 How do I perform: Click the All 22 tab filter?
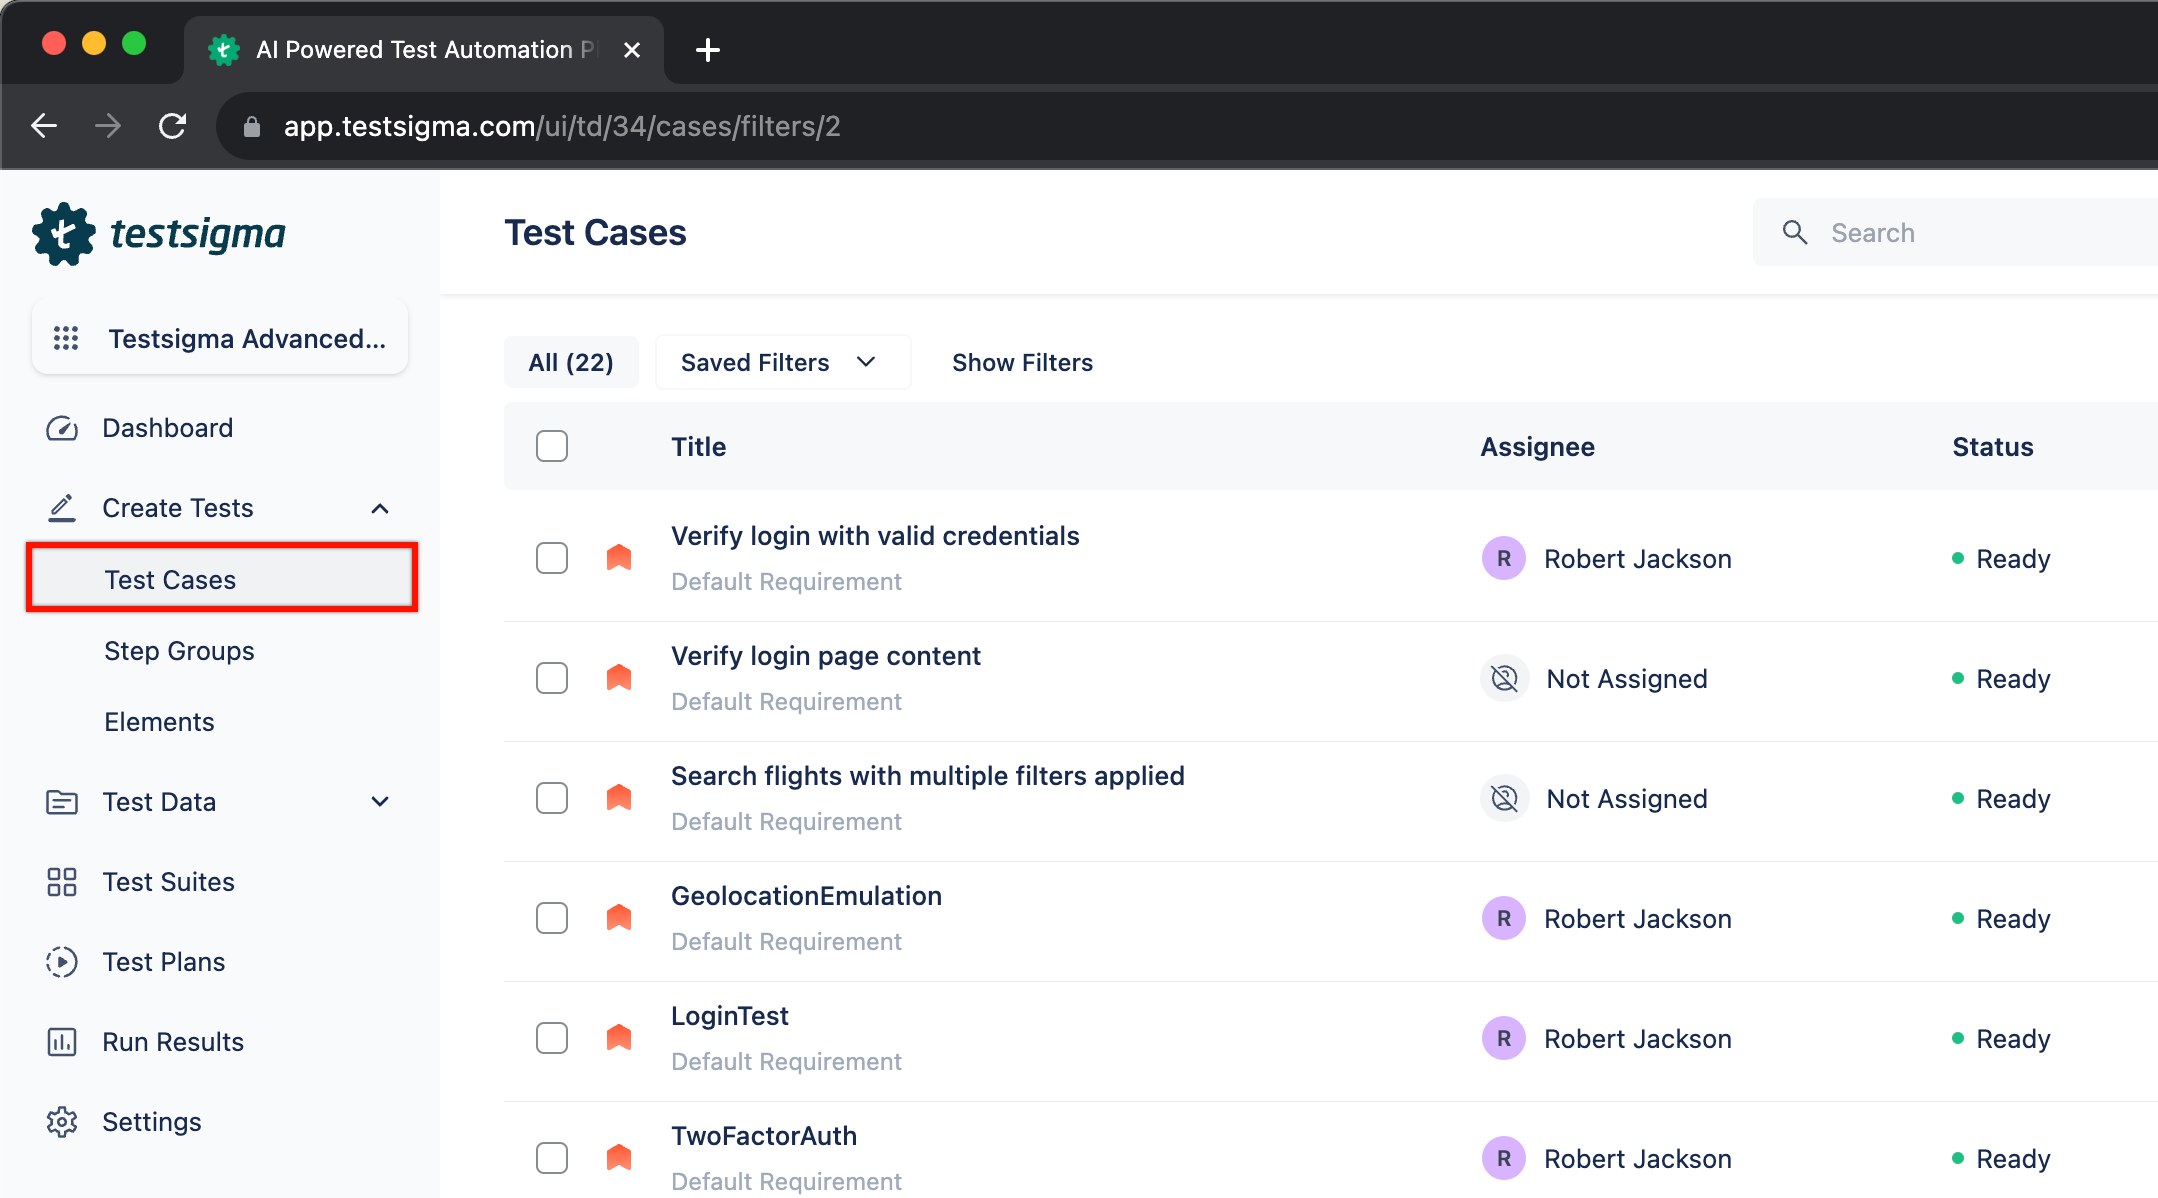pyautogui.click(x=569, y=363)
